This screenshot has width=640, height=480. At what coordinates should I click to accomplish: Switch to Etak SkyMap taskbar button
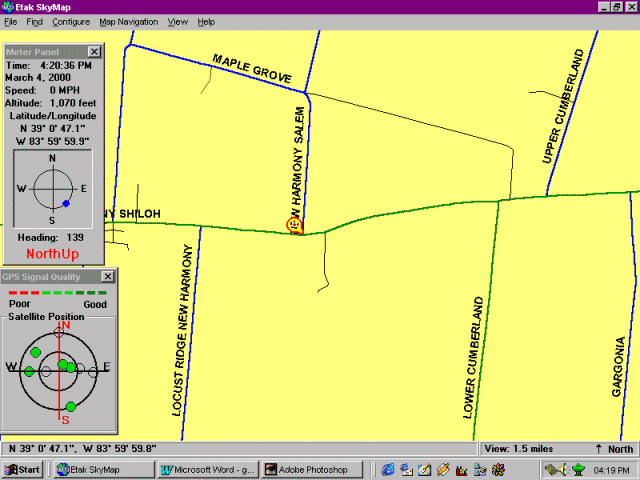(105, 470)
